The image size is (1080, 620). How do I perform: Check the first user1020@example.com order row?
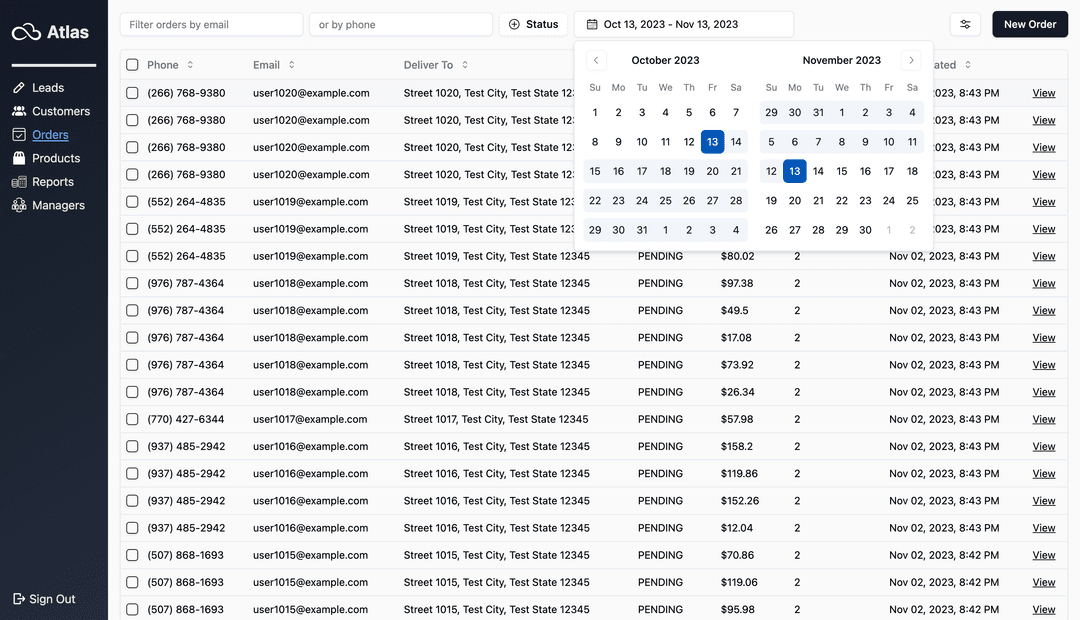click(133, 93)
